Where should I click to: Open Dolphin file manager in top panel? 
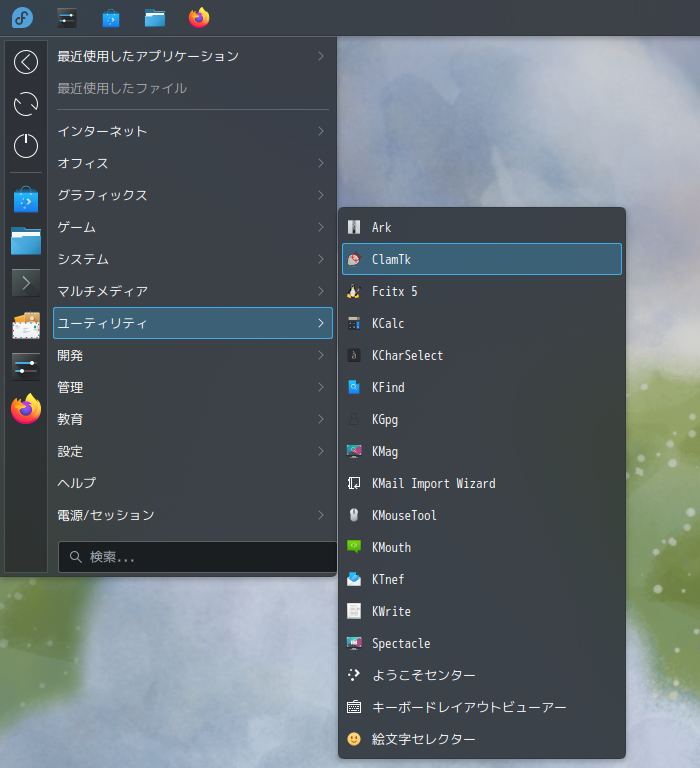155,19
